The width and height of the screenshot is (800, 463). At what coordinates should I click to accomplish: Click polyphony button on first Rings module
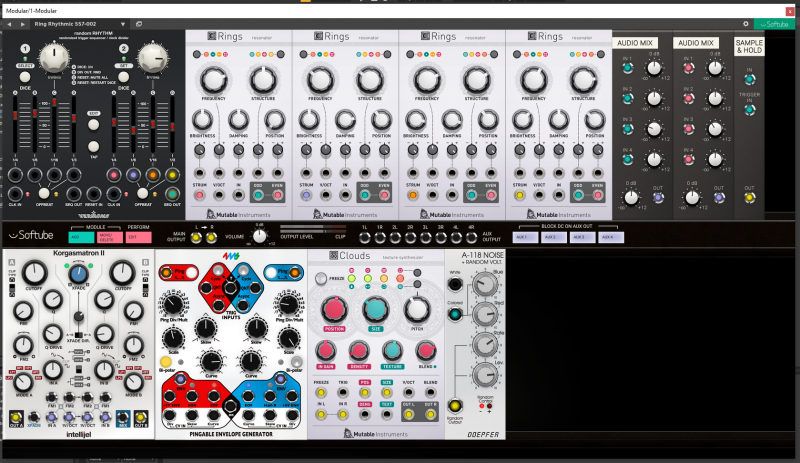[x=197, y=54]
